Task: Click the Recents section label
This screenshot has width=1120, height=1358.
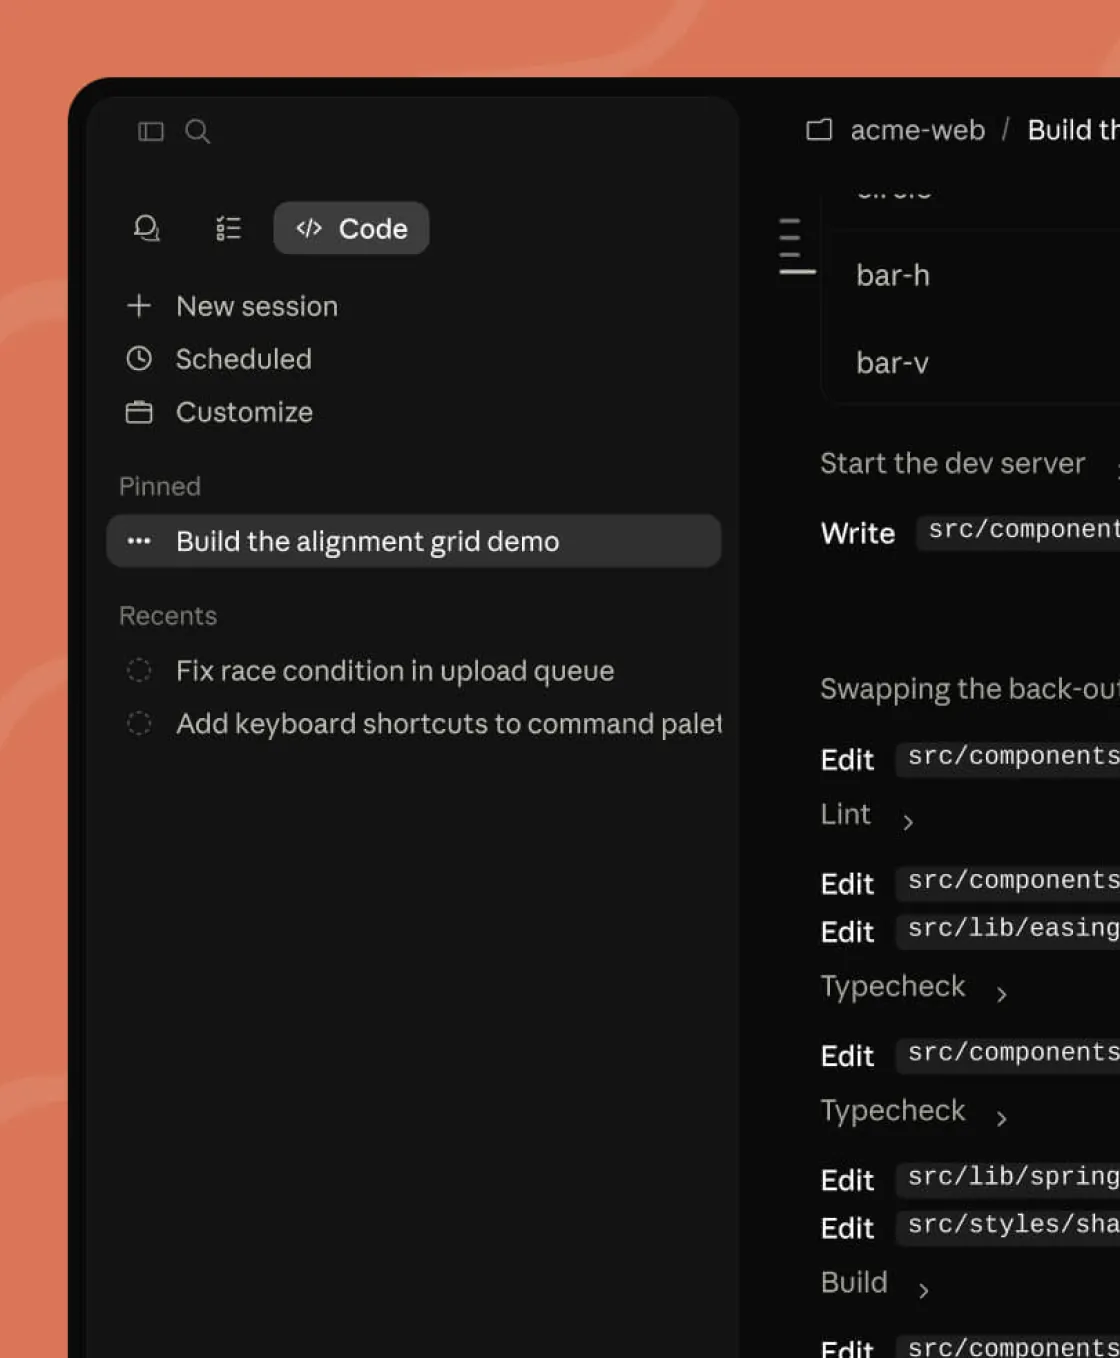Action: point(168,615)
